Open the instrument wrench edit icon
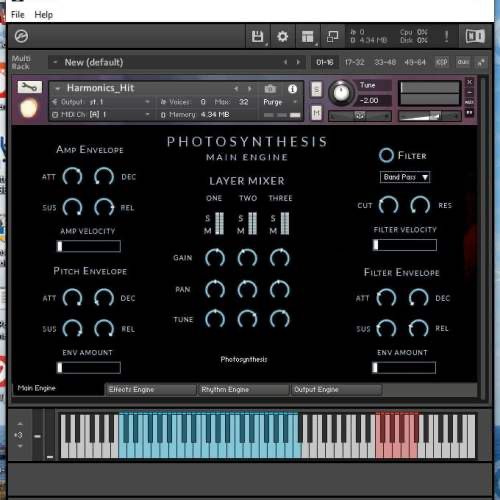500x500 pixels. pos(30,87)
